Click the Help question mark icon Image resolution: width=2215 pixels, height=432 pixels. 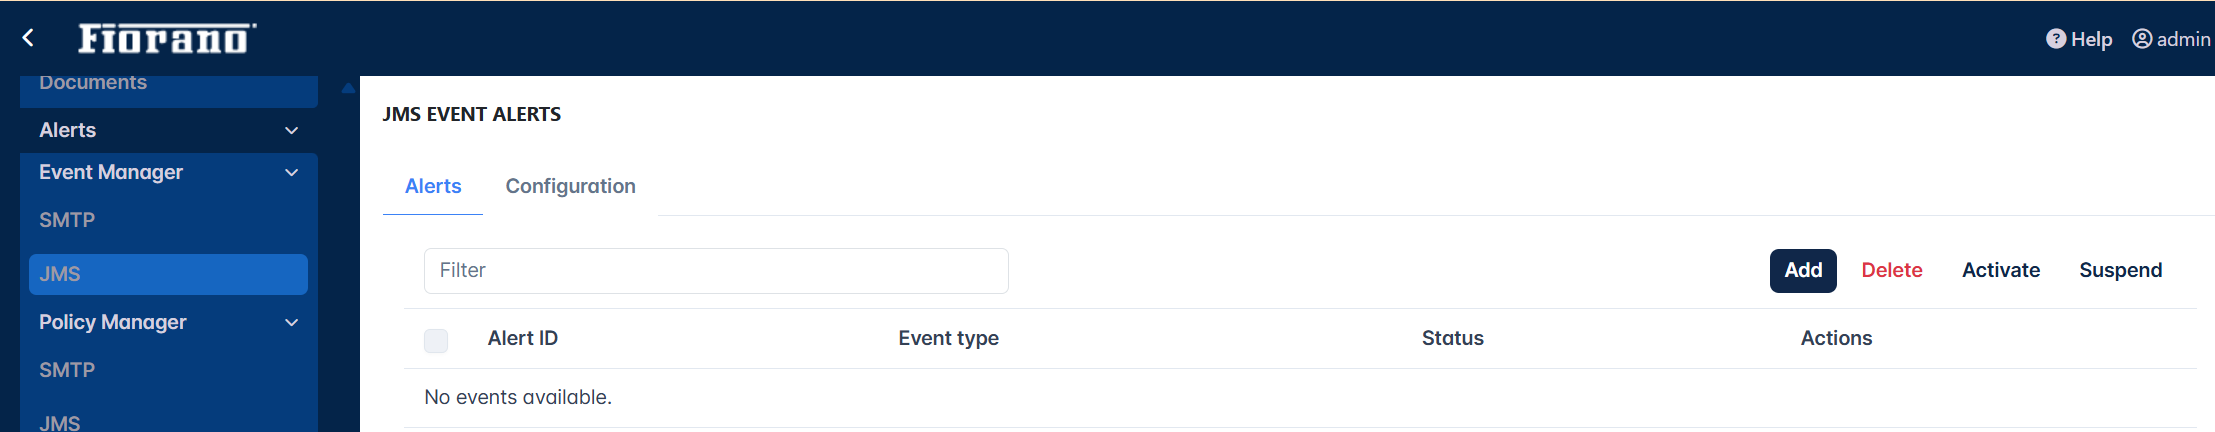pyautogui.click(x=2056, y=39)
